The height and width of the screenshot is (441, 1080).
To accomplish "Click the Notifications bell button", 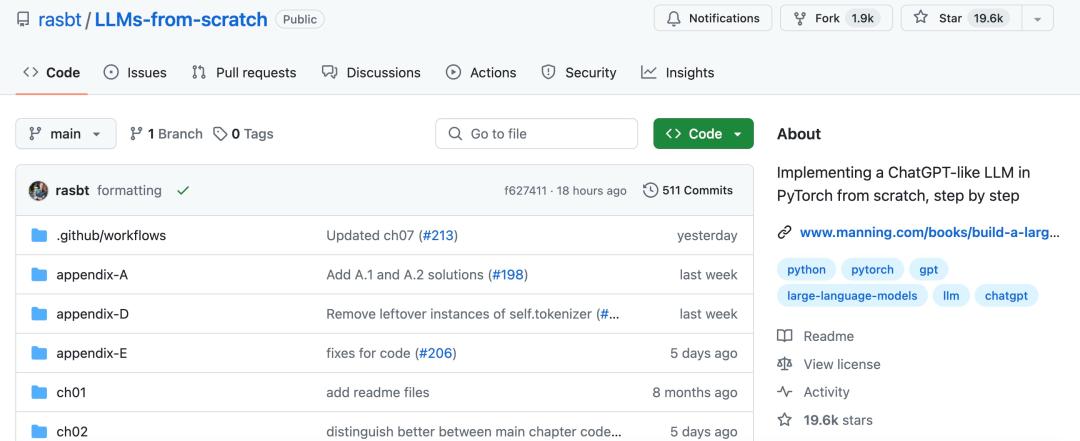I will (x=713, y=18).
